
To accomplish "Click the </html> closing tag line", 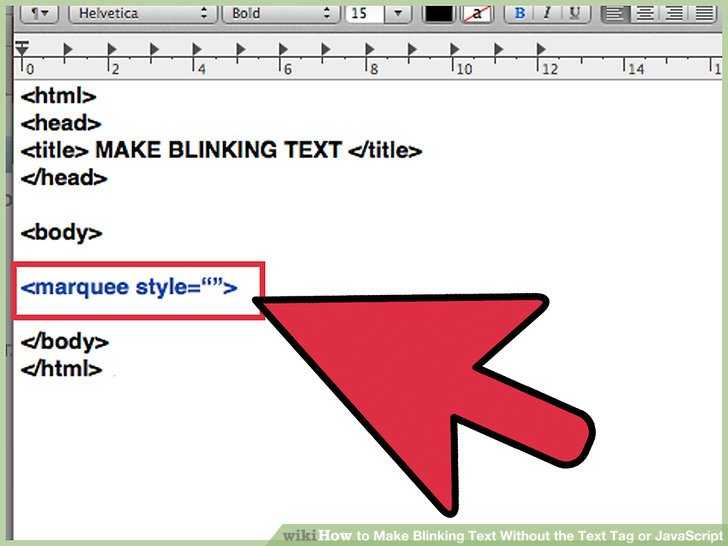I will click(61, 369).
